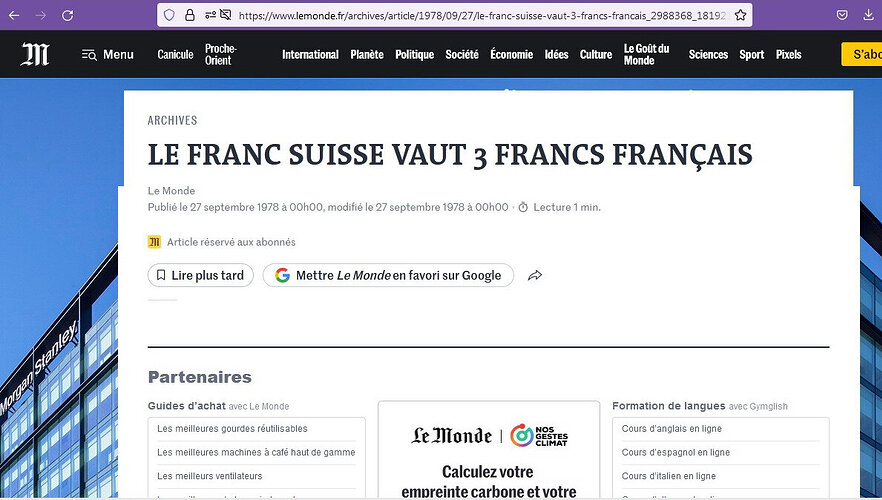Open the tracking protection shield icon
This screenshot has width=882, height=500.
(169, 15)
